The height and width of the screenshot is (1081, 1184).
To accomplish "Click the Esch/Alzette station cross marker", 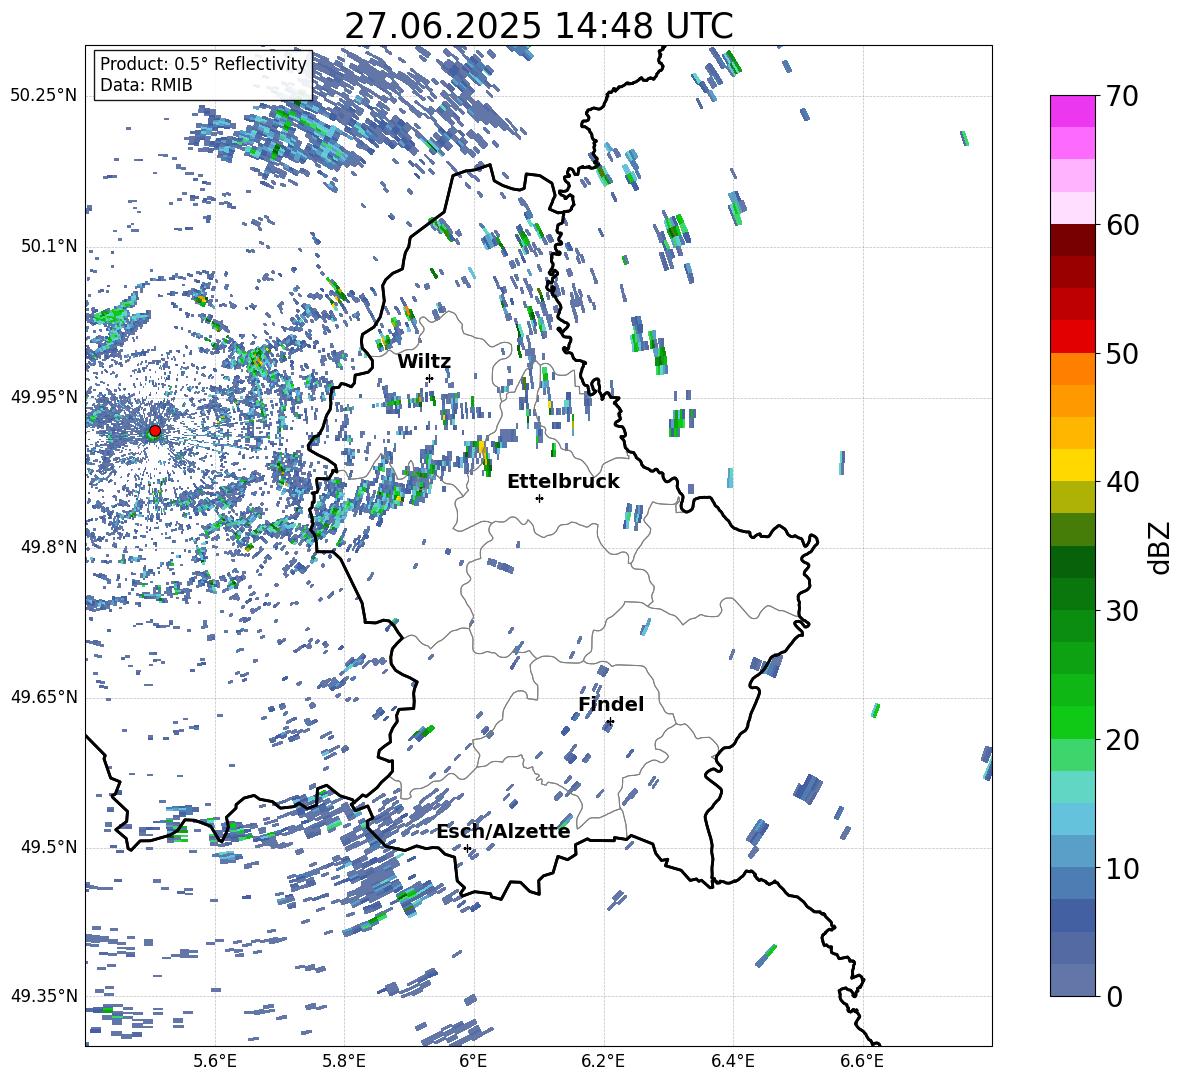I will point(467,848).
